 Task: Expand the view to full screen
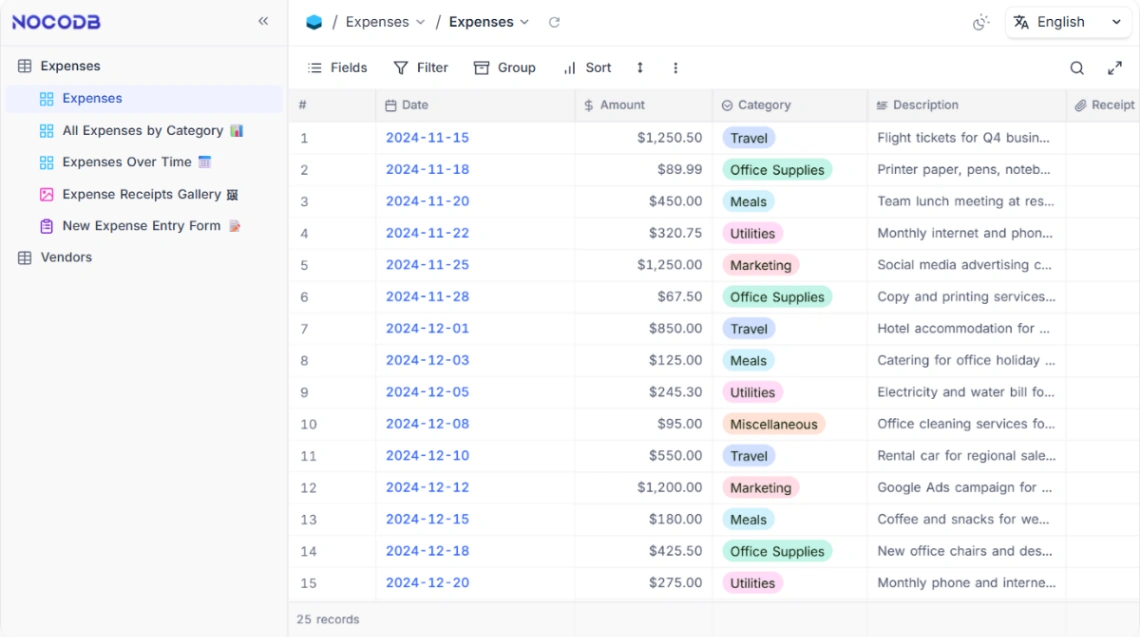click(1115, 68)
